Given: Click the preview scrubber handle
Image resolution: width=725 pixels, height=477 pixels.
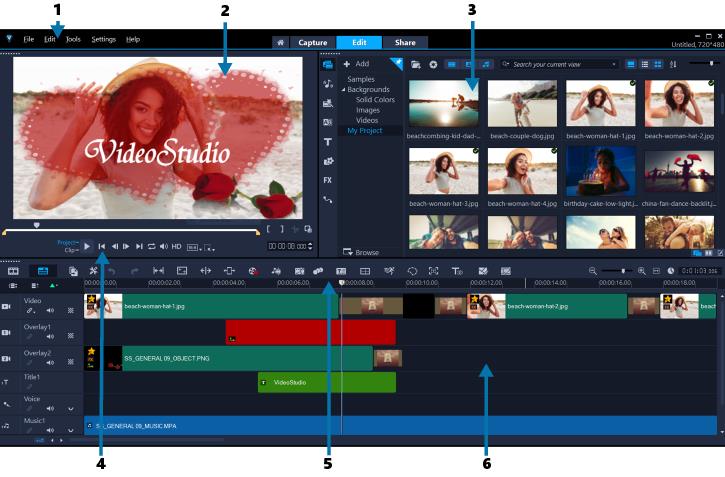Looking at the screenshot, I should click(x=37, y=225).
